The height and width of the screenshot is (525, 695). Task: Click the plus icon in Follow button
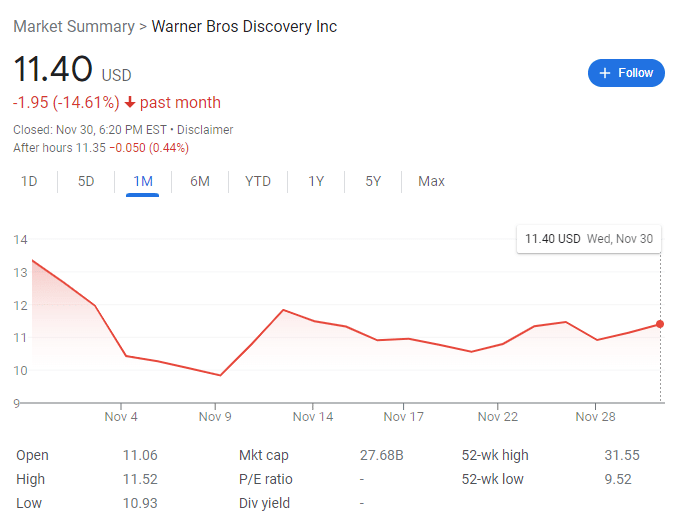(605, 73)
